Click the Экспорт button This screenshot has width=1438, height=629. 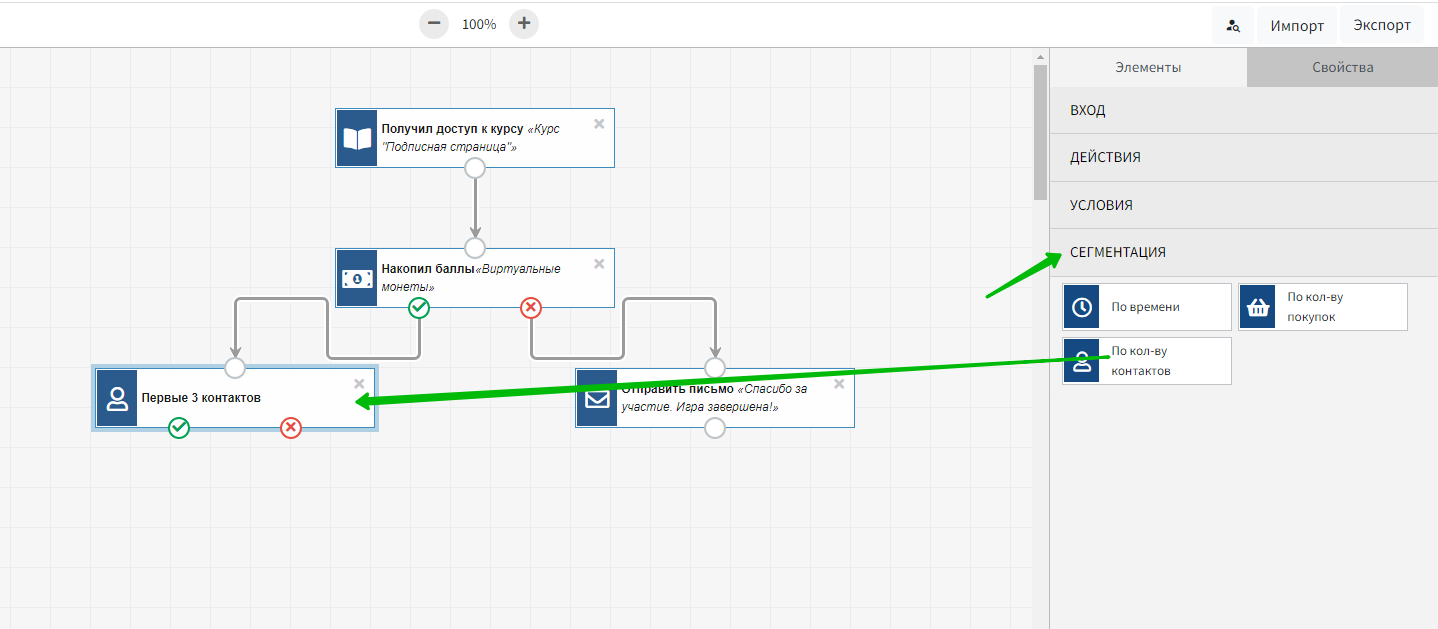pos(1382,26)
